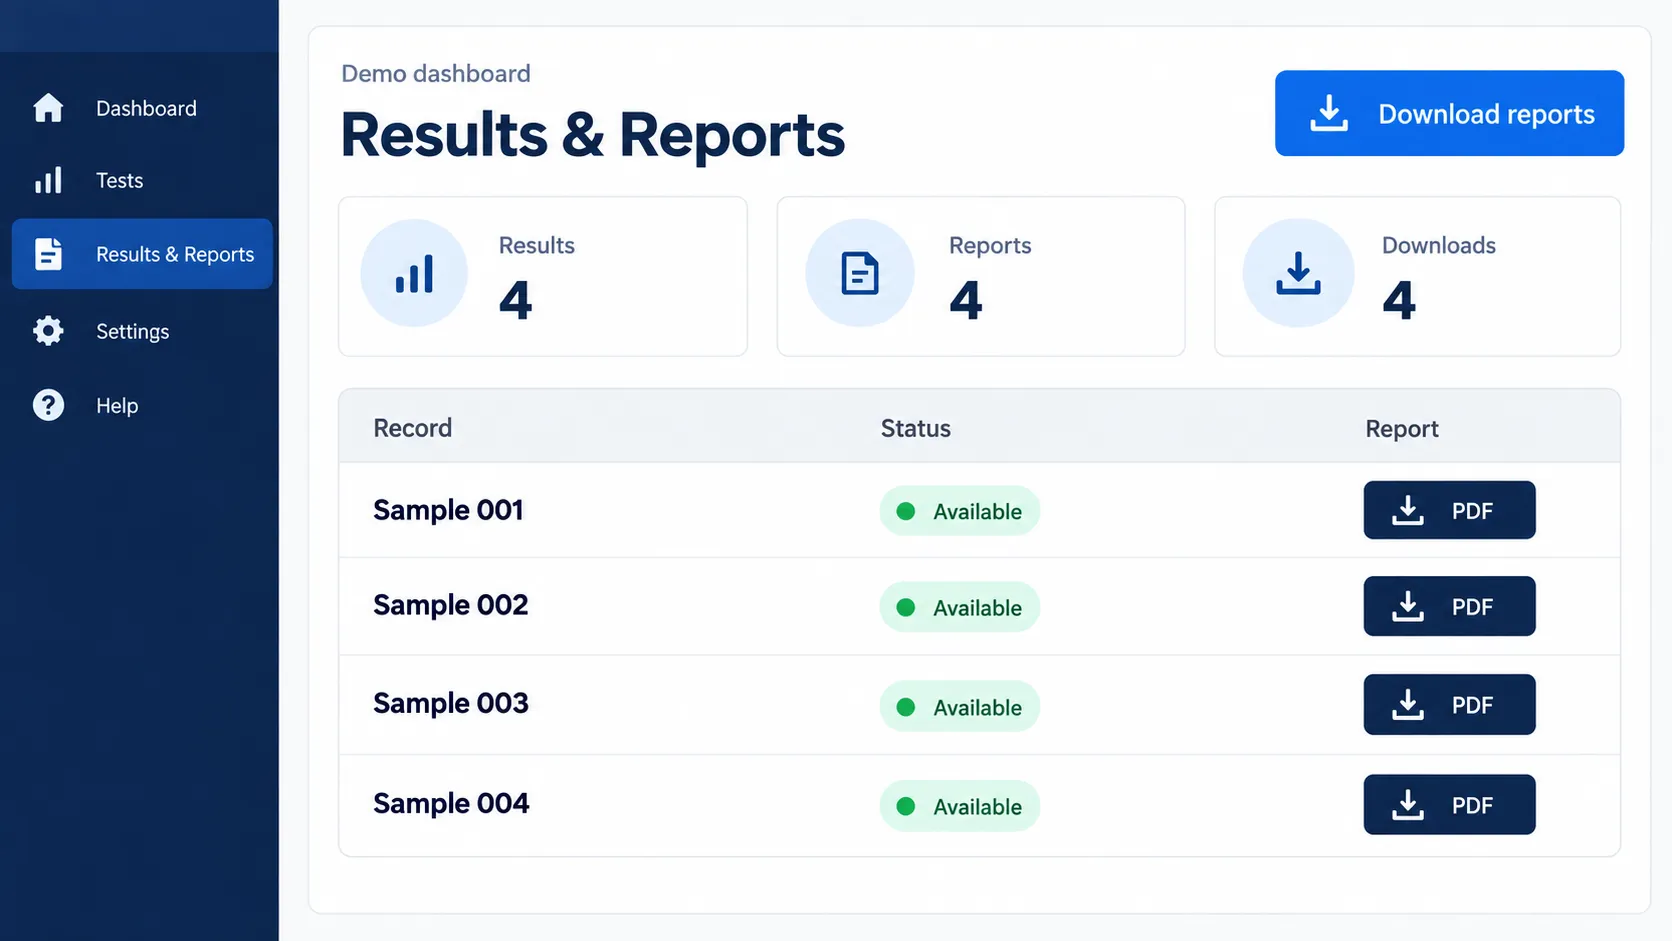Click the PDF label for Sample 003

(1472, 705)
